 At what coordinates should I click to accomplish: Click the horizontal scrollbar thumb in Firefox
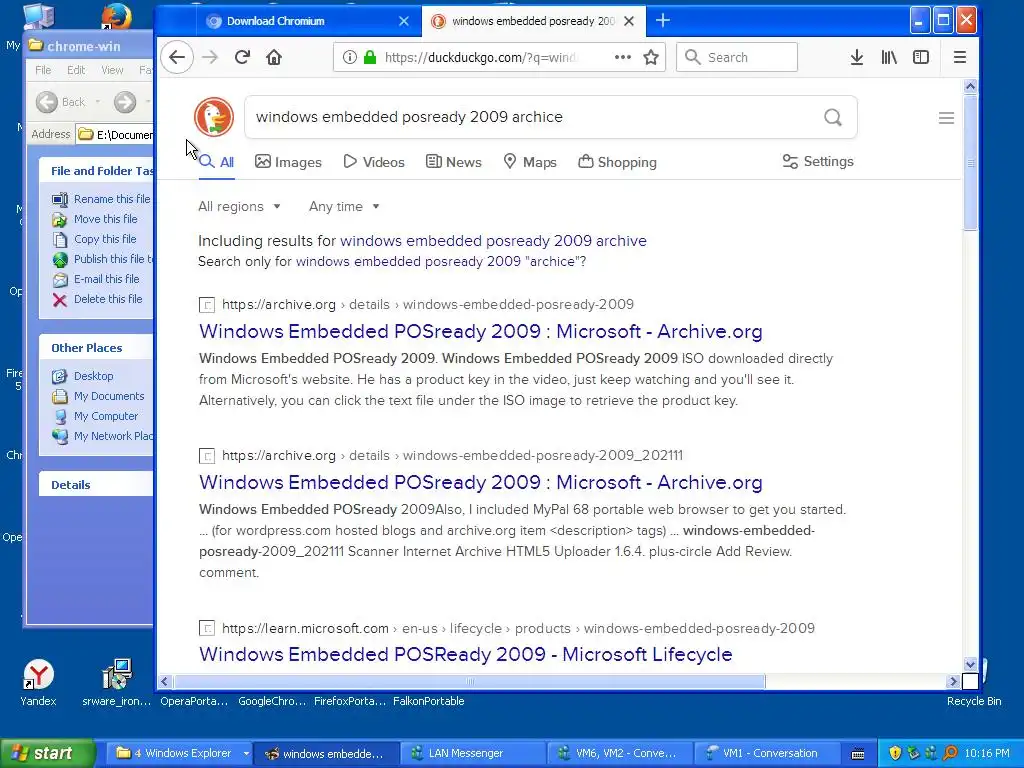[x=468, y=682]
